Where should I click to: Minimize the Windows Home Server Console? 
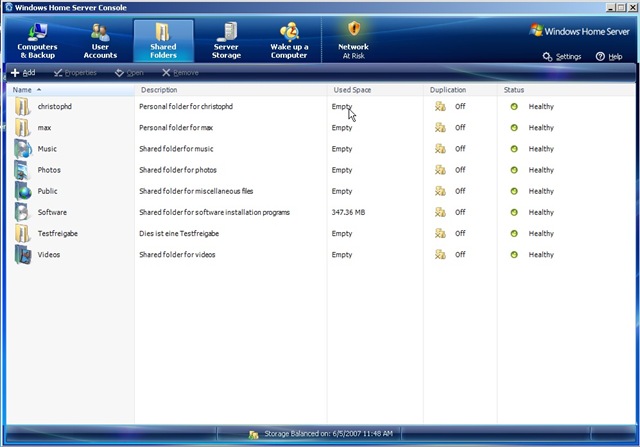[611, 7]
